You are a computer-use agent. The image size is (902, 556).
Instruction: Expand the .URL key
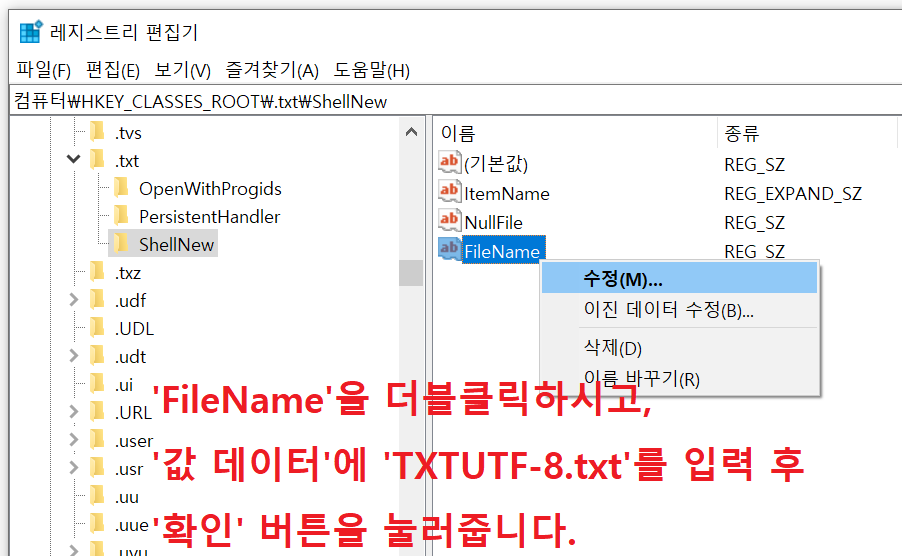(x=74, y=412)
